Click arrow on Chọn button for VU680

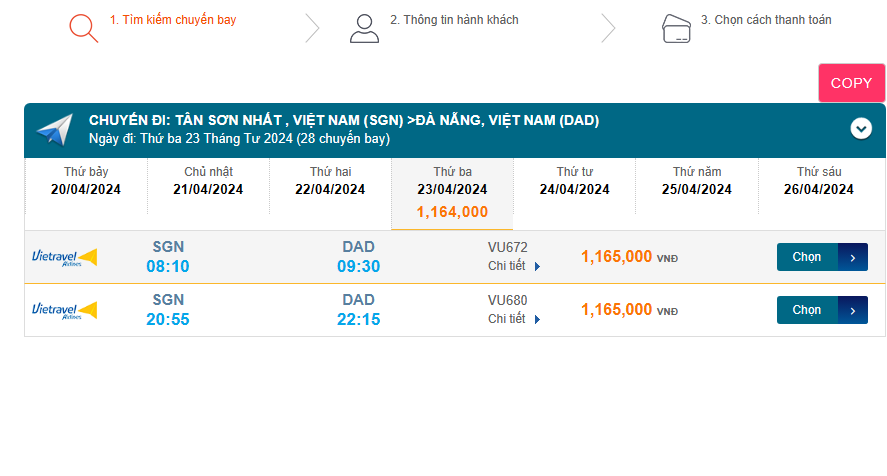pyautogui.click(x=852, y=310)
